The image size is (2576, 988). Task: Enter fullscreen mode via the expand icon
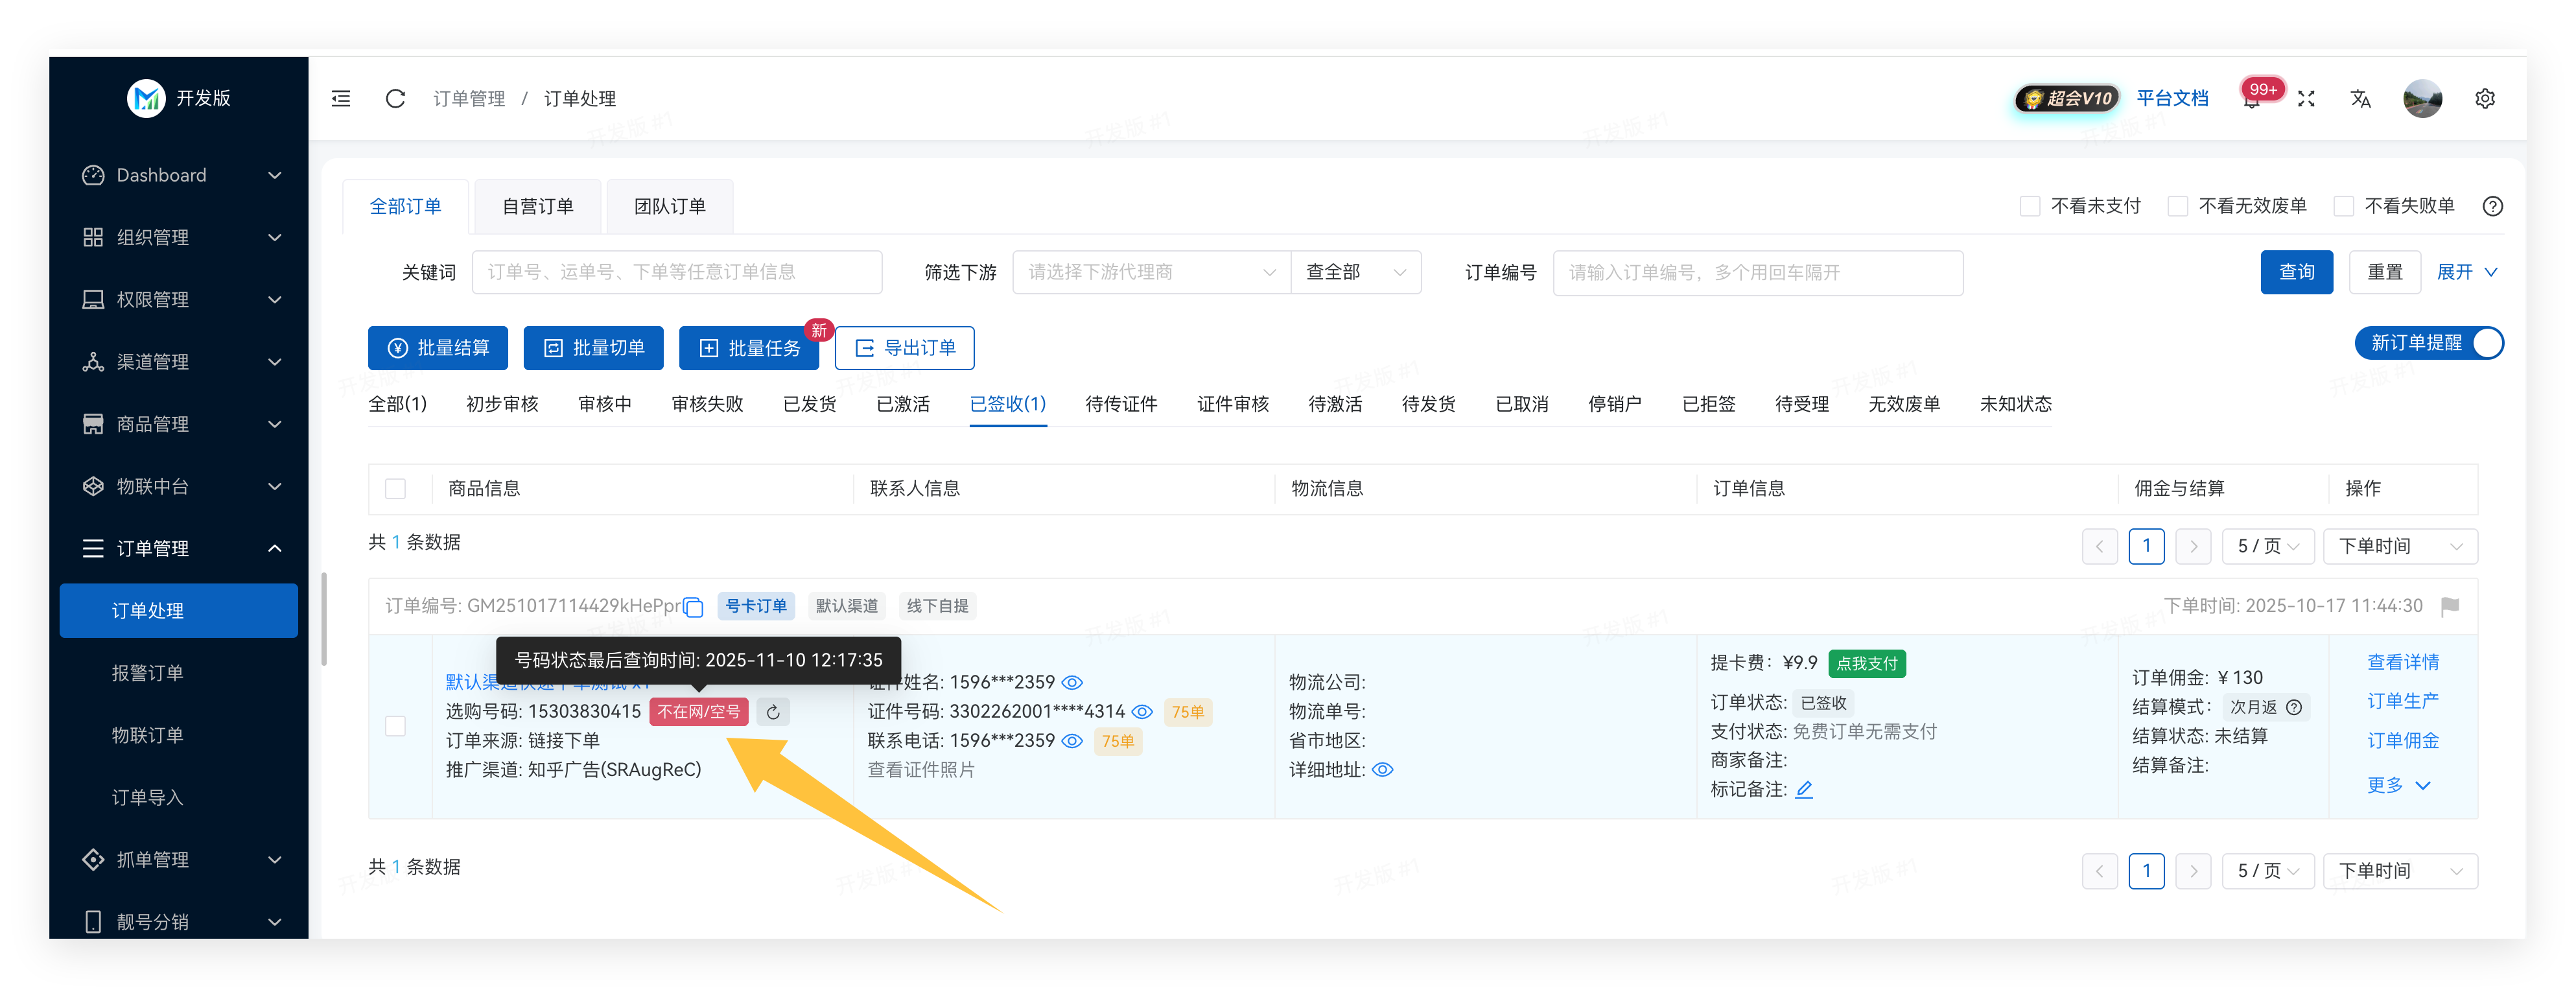pos(2306,99)
